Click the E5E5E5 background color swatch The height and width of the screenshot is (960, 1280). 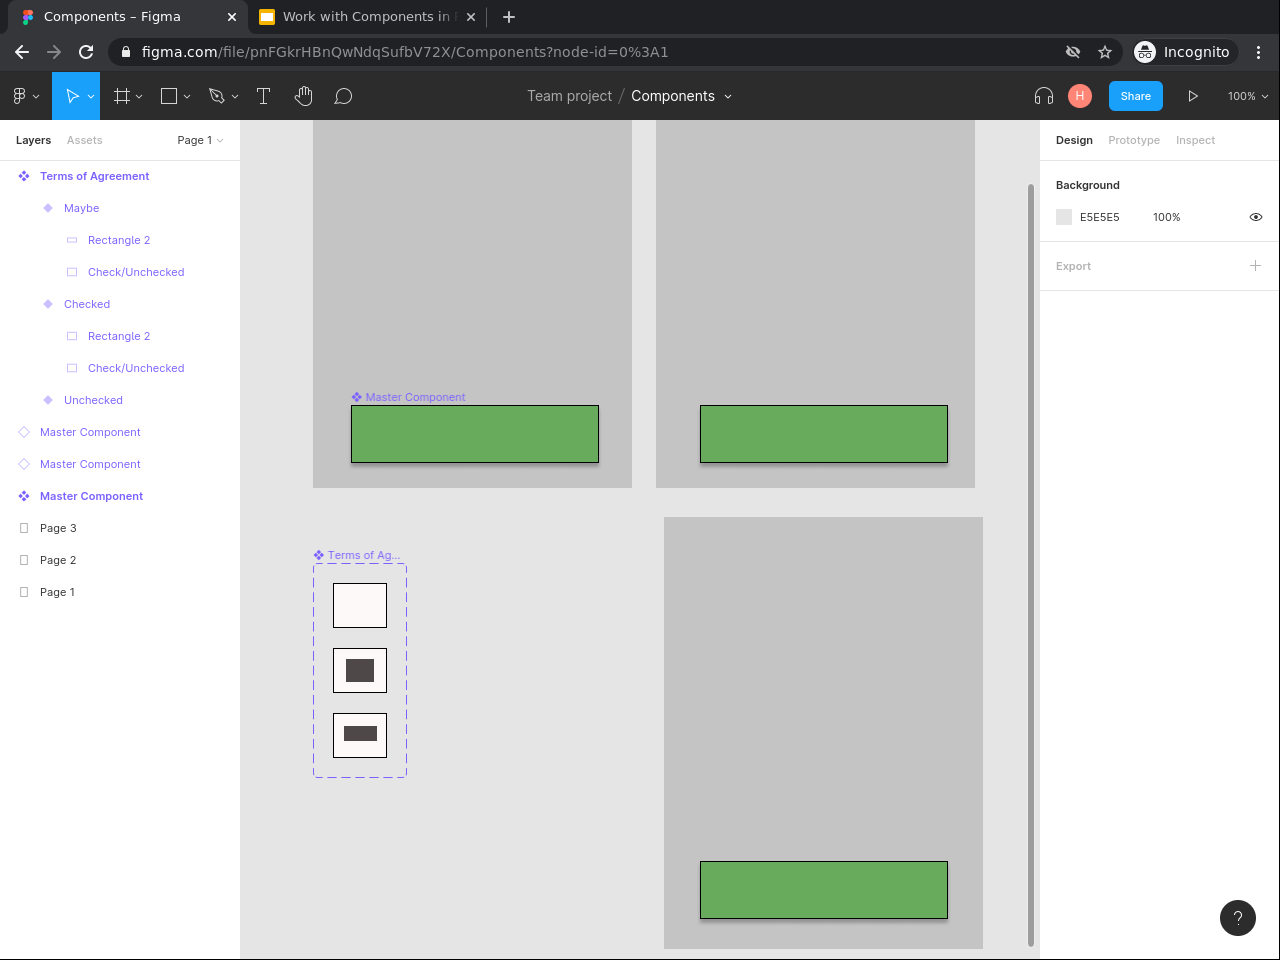pos(1064,217)
